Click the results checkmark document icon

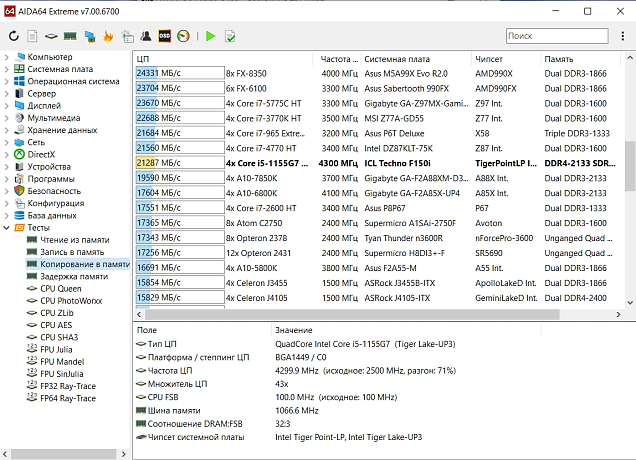coord(231,36)
